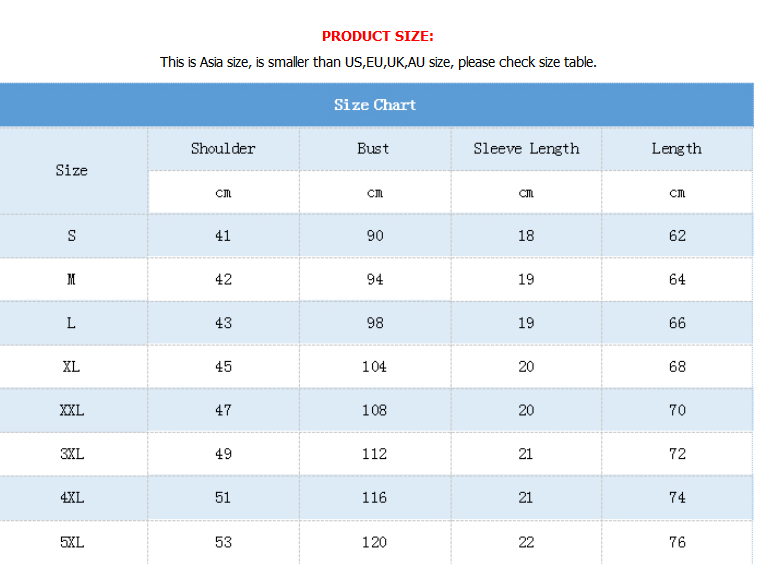Image resolution: width=757 pixels, height=564 pixels.
Task: Click the Asia size notice text
Action: (378, 62)
